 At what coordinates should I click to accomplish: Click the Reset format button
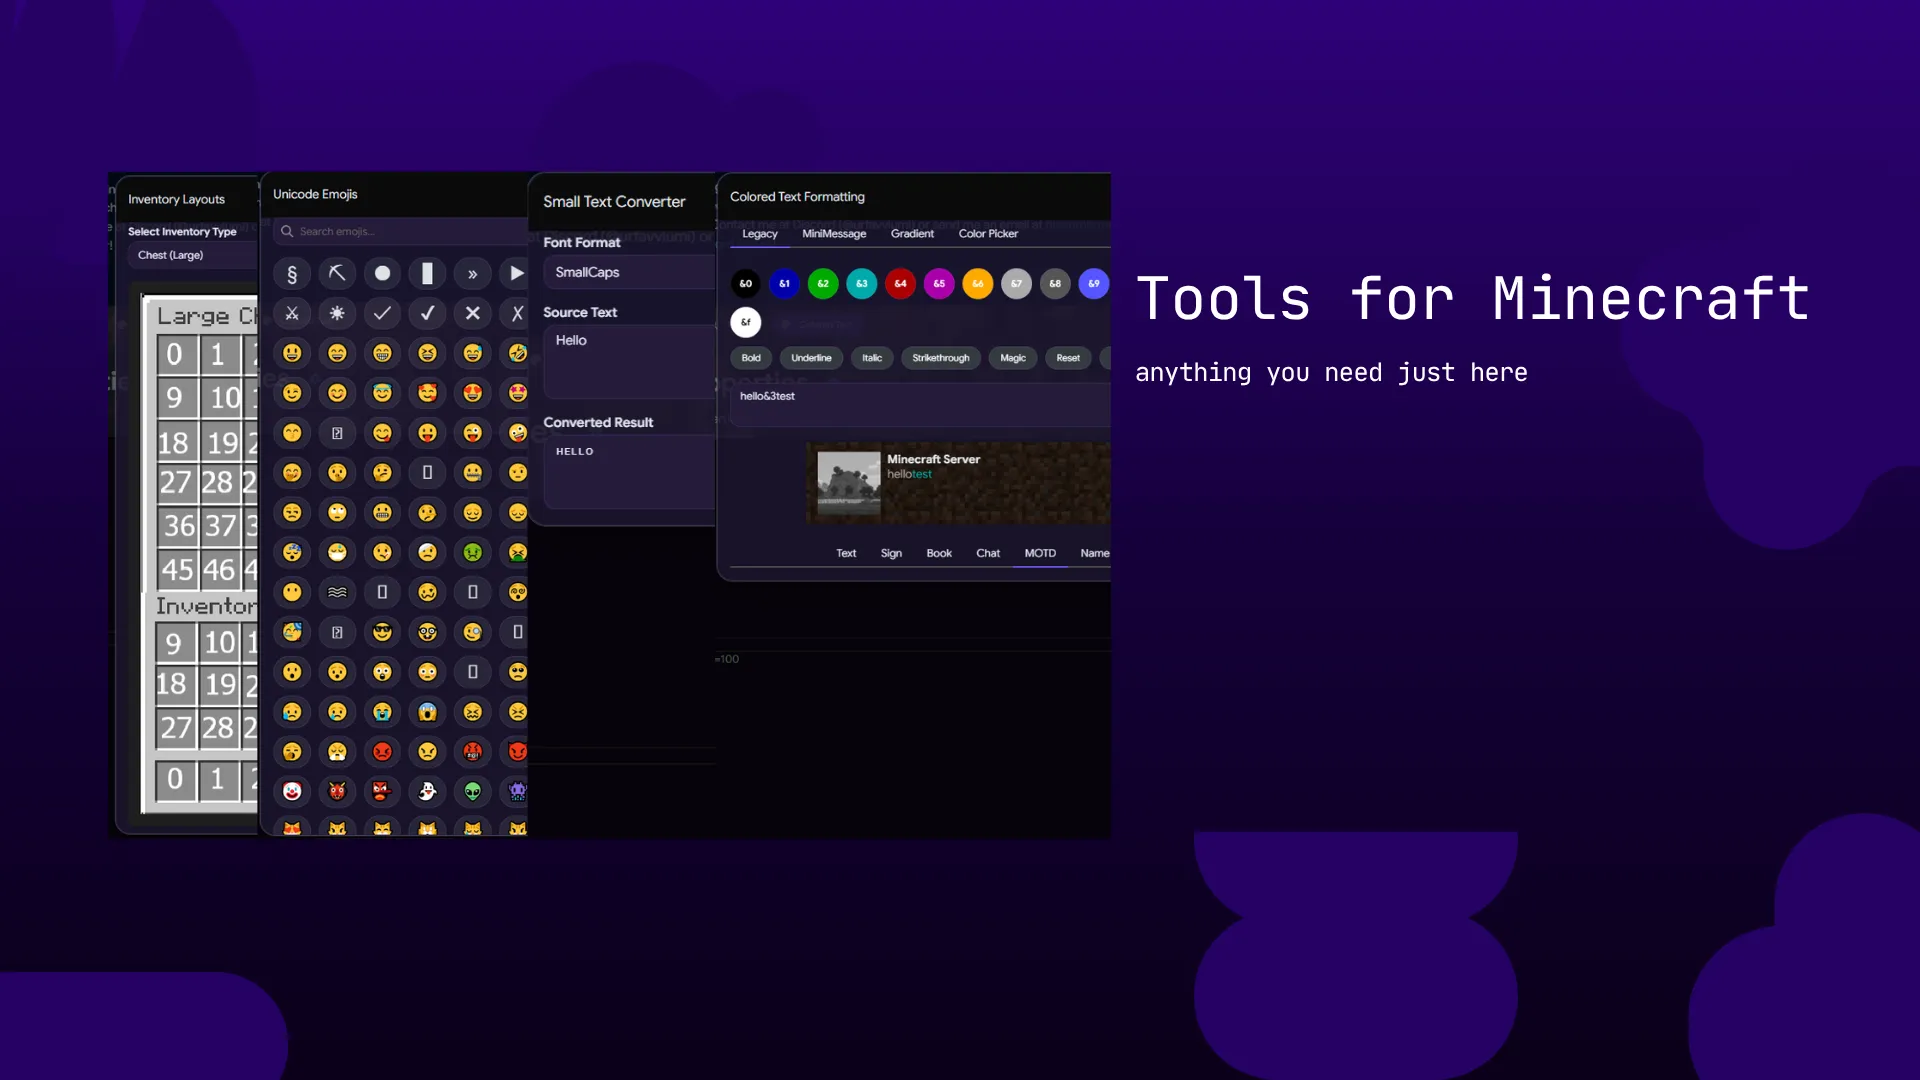[1068, 358]
